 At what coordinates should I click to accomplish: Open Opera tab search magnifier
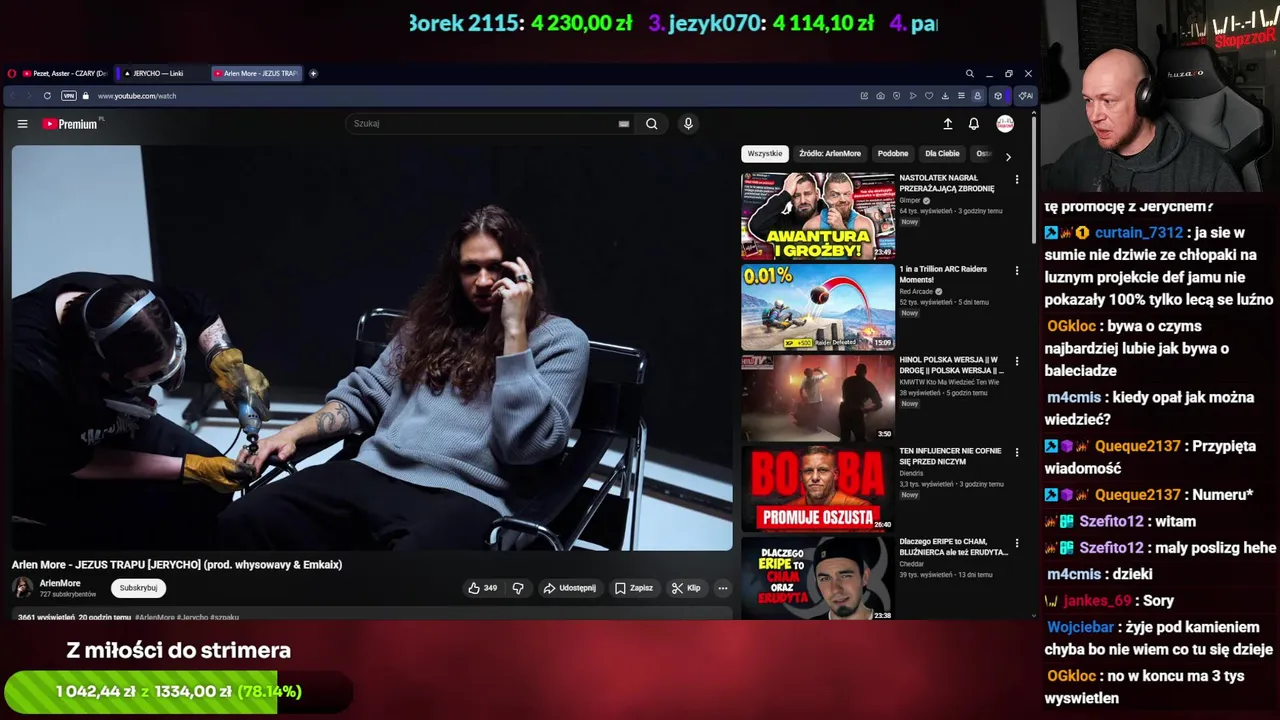pos(969,73)
